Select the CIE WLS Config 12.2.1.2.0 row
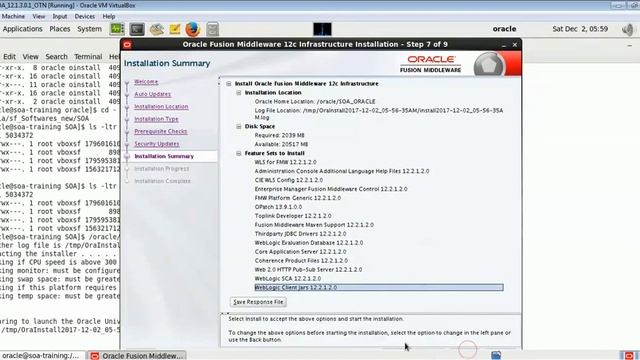 click(289, 180)
